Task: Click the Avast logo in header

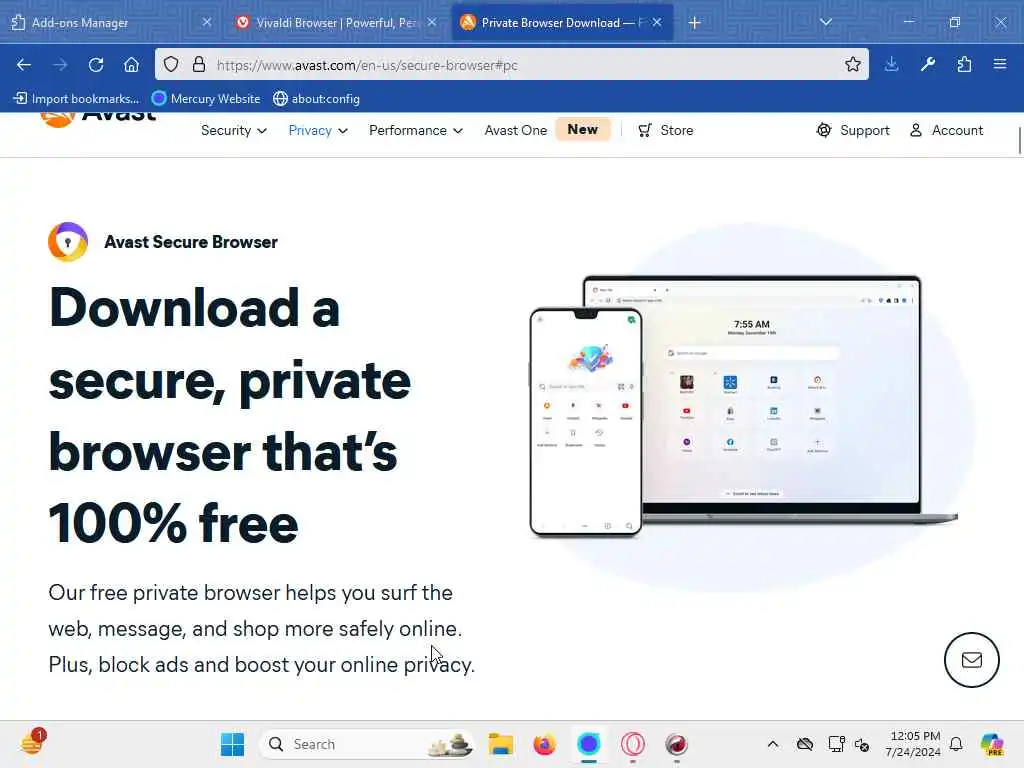Action: [x=98, y=119]
